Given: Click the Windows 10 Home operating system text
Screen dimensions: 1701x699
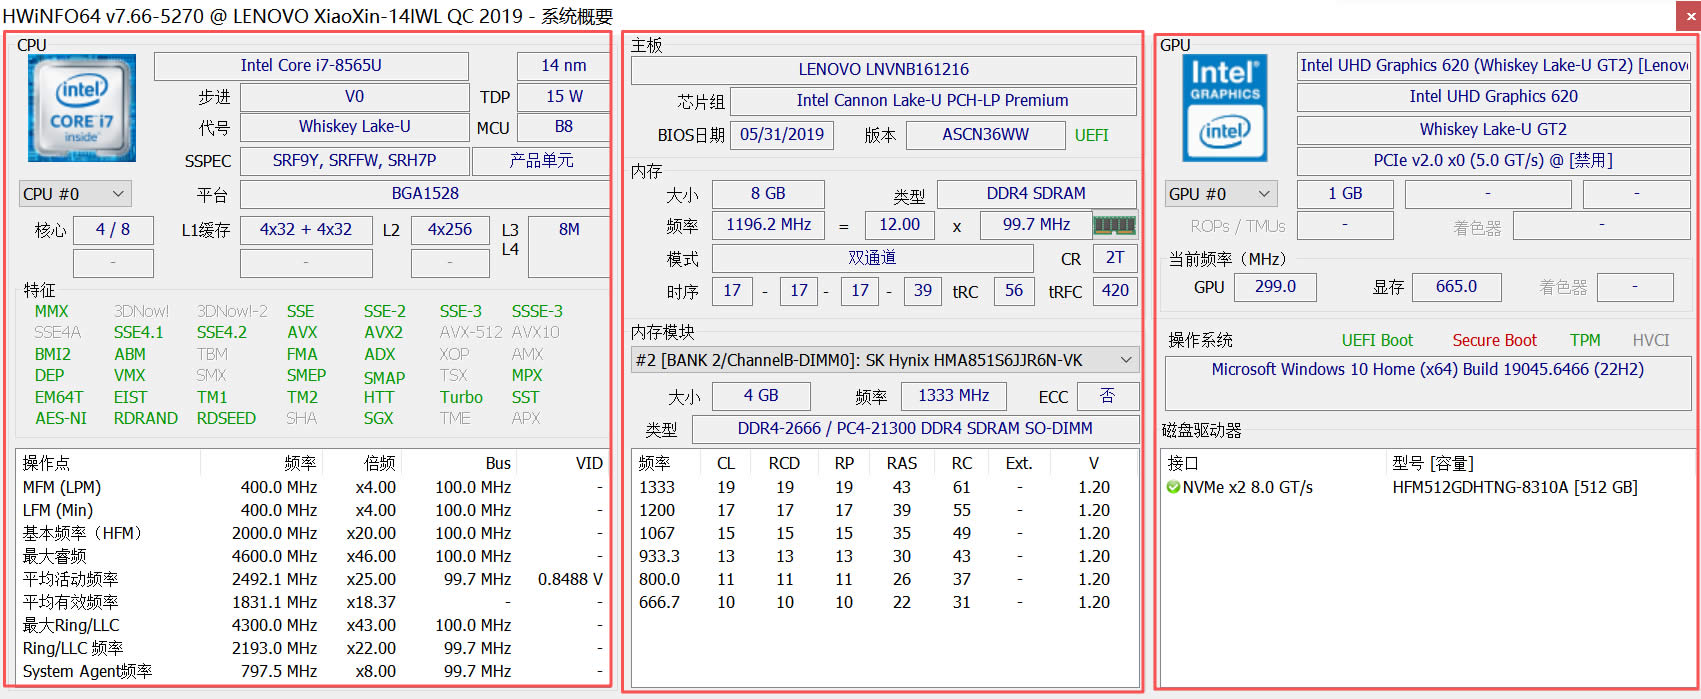Looking at the screenshot, I should point(1427,369).
